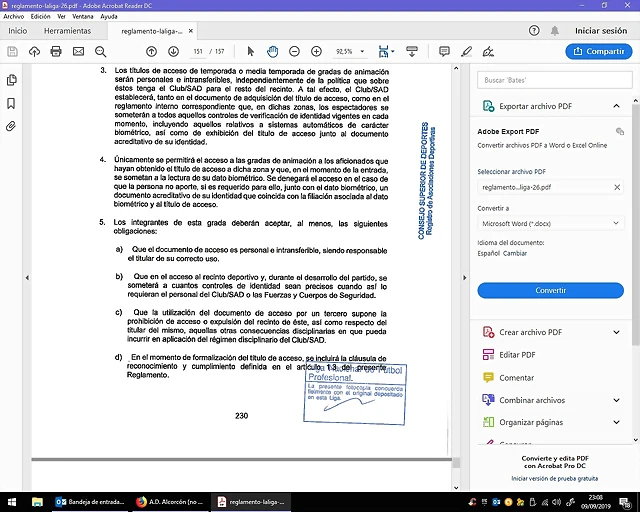
Task: Open page thumbnails side panel
Action: pos(11,80)
